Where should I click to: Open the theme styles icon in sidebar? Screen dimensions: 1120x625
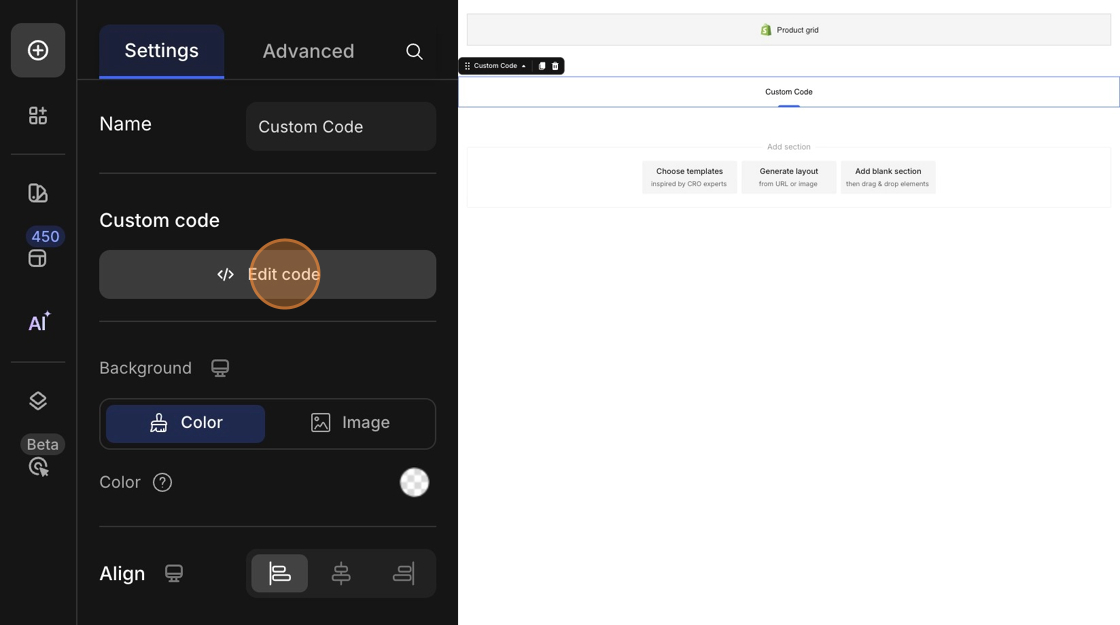click(x=38, y=193)
